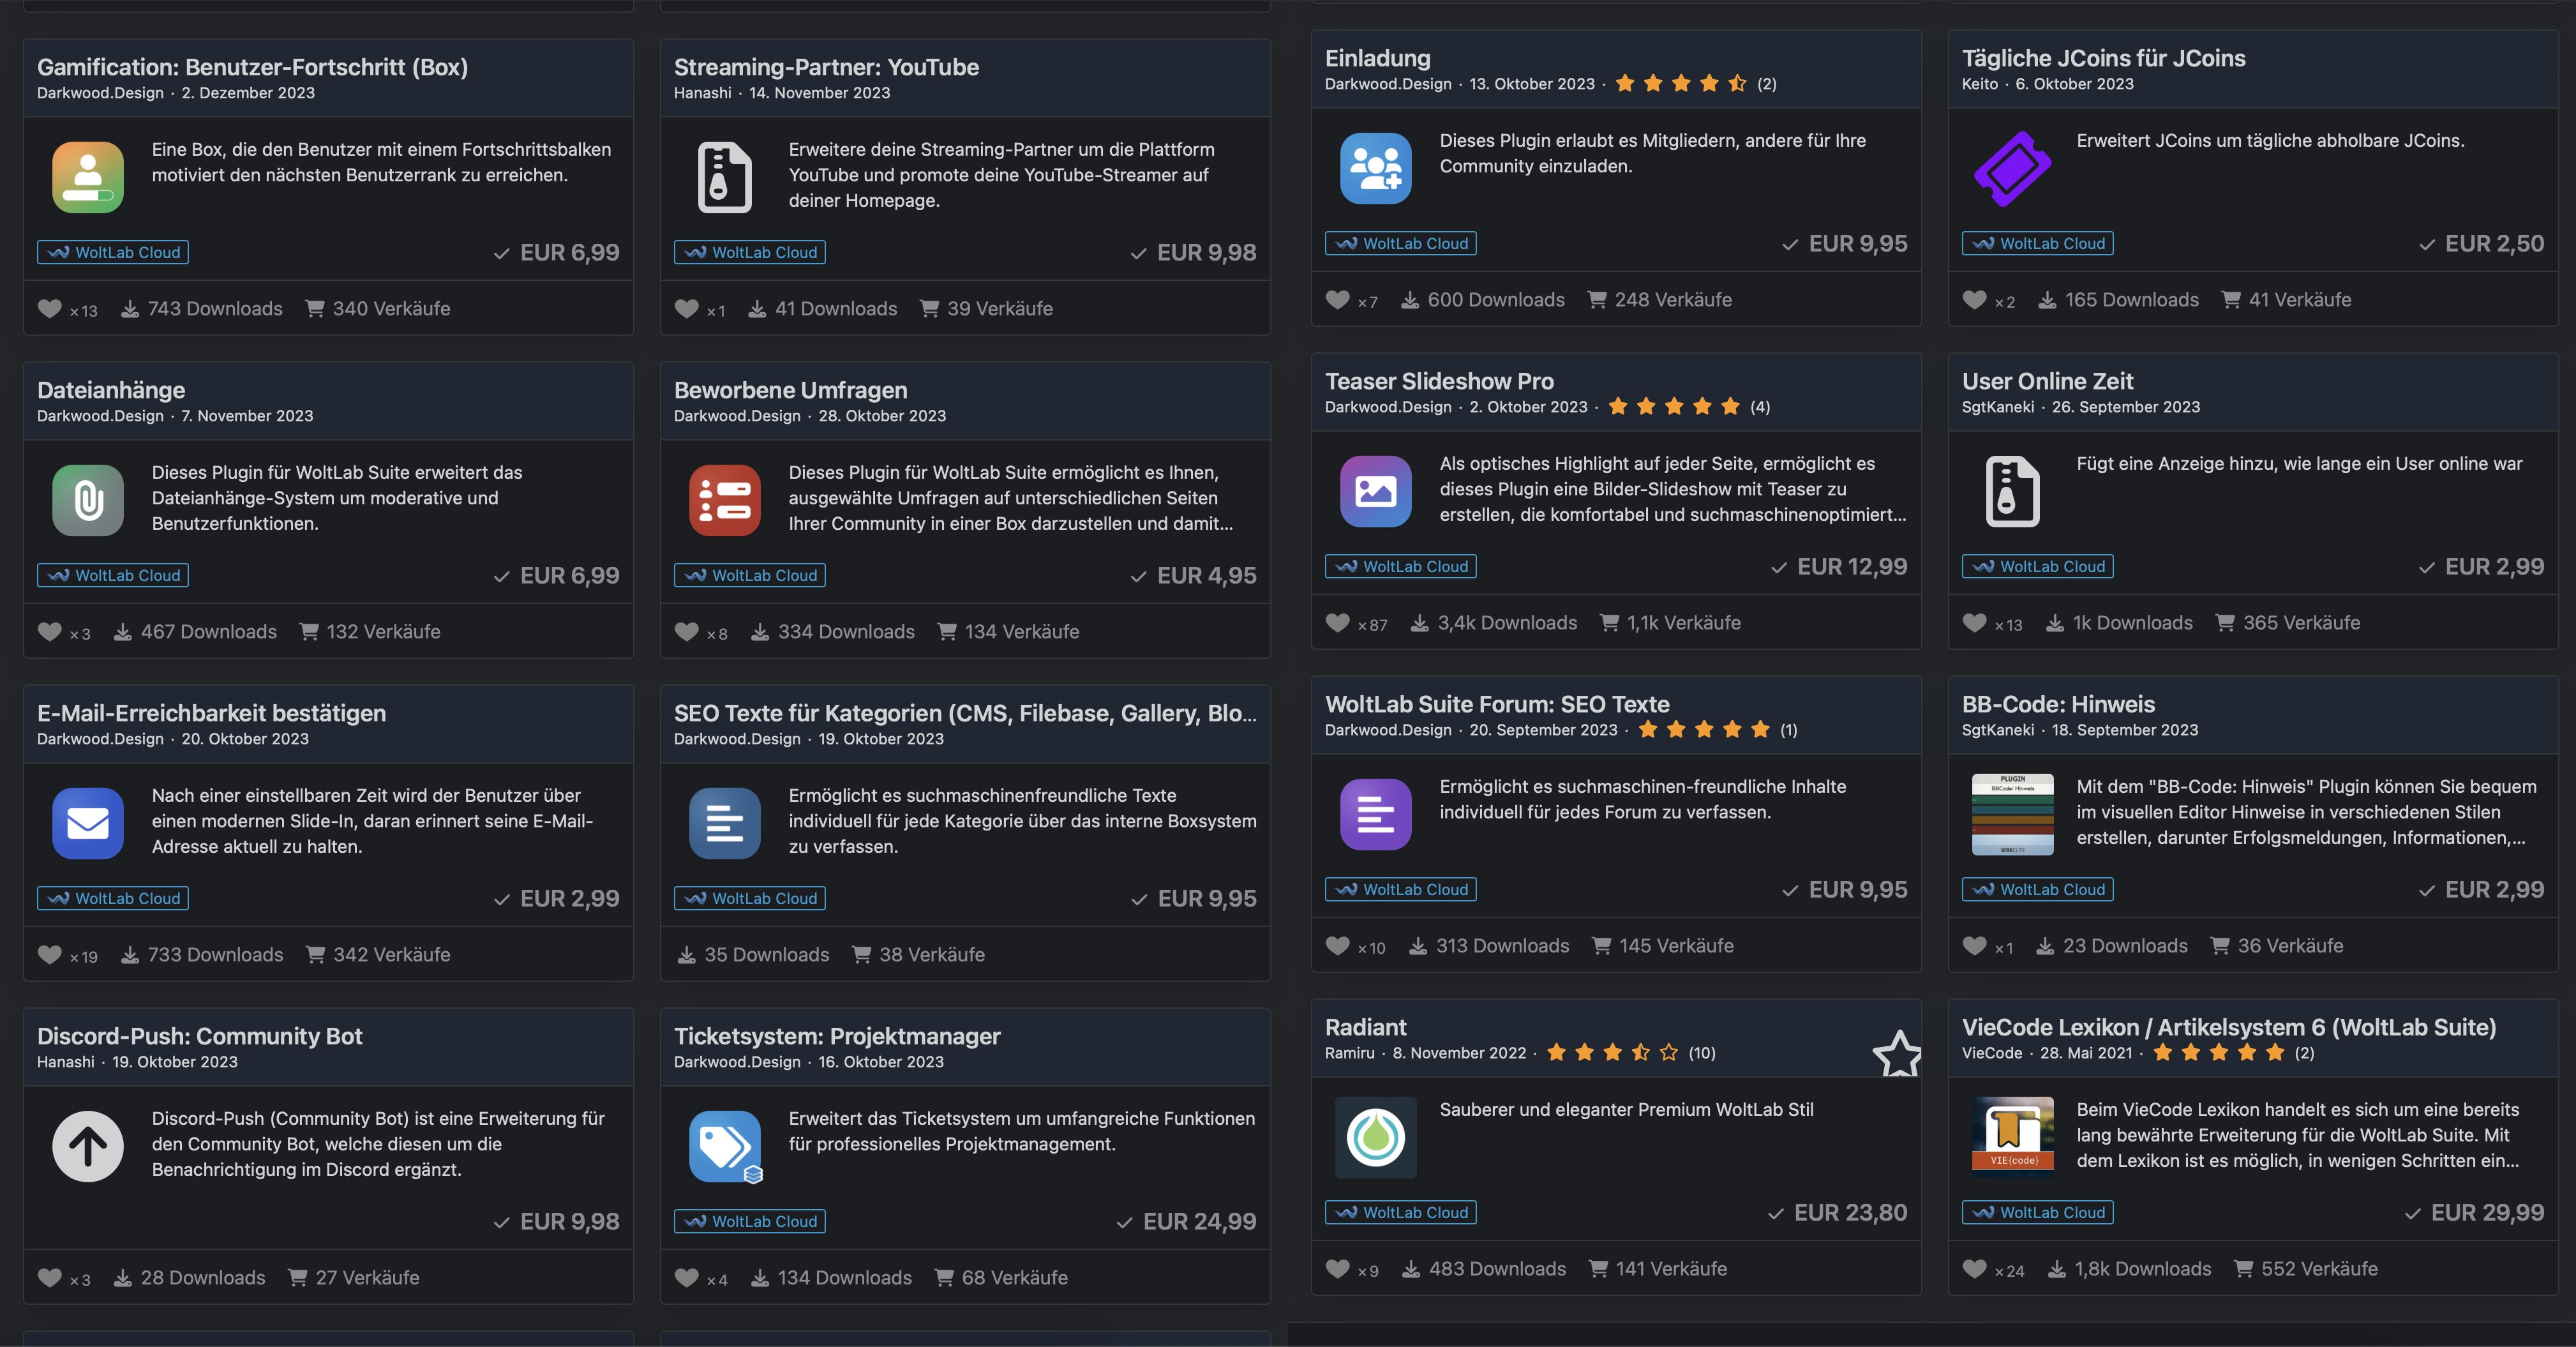Toggle the star outline on Radiant card
The width and height of the screenshot is (2576, 1347).
pos(1896,1055)
